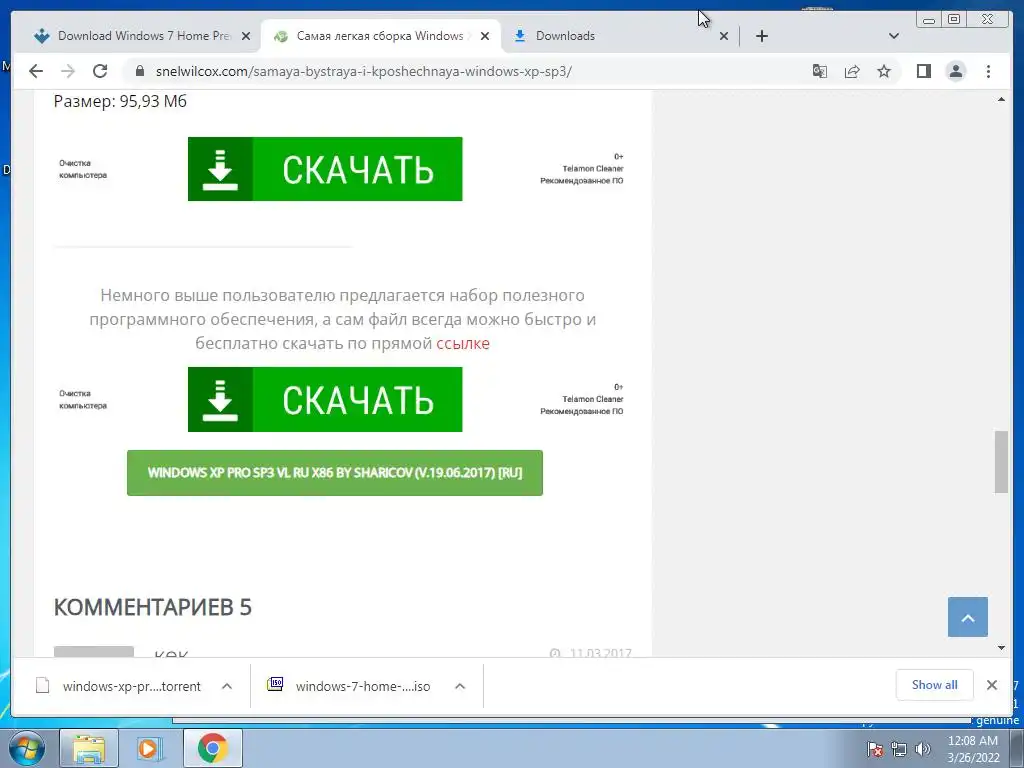
Task: Click the КОММЕНТАРИЕВ 5 heading
Action: pos(153,607)
